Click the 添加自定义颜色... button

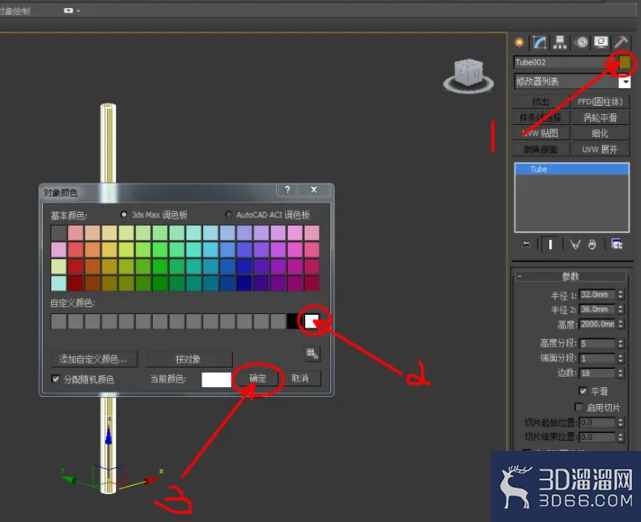point(94,359)
